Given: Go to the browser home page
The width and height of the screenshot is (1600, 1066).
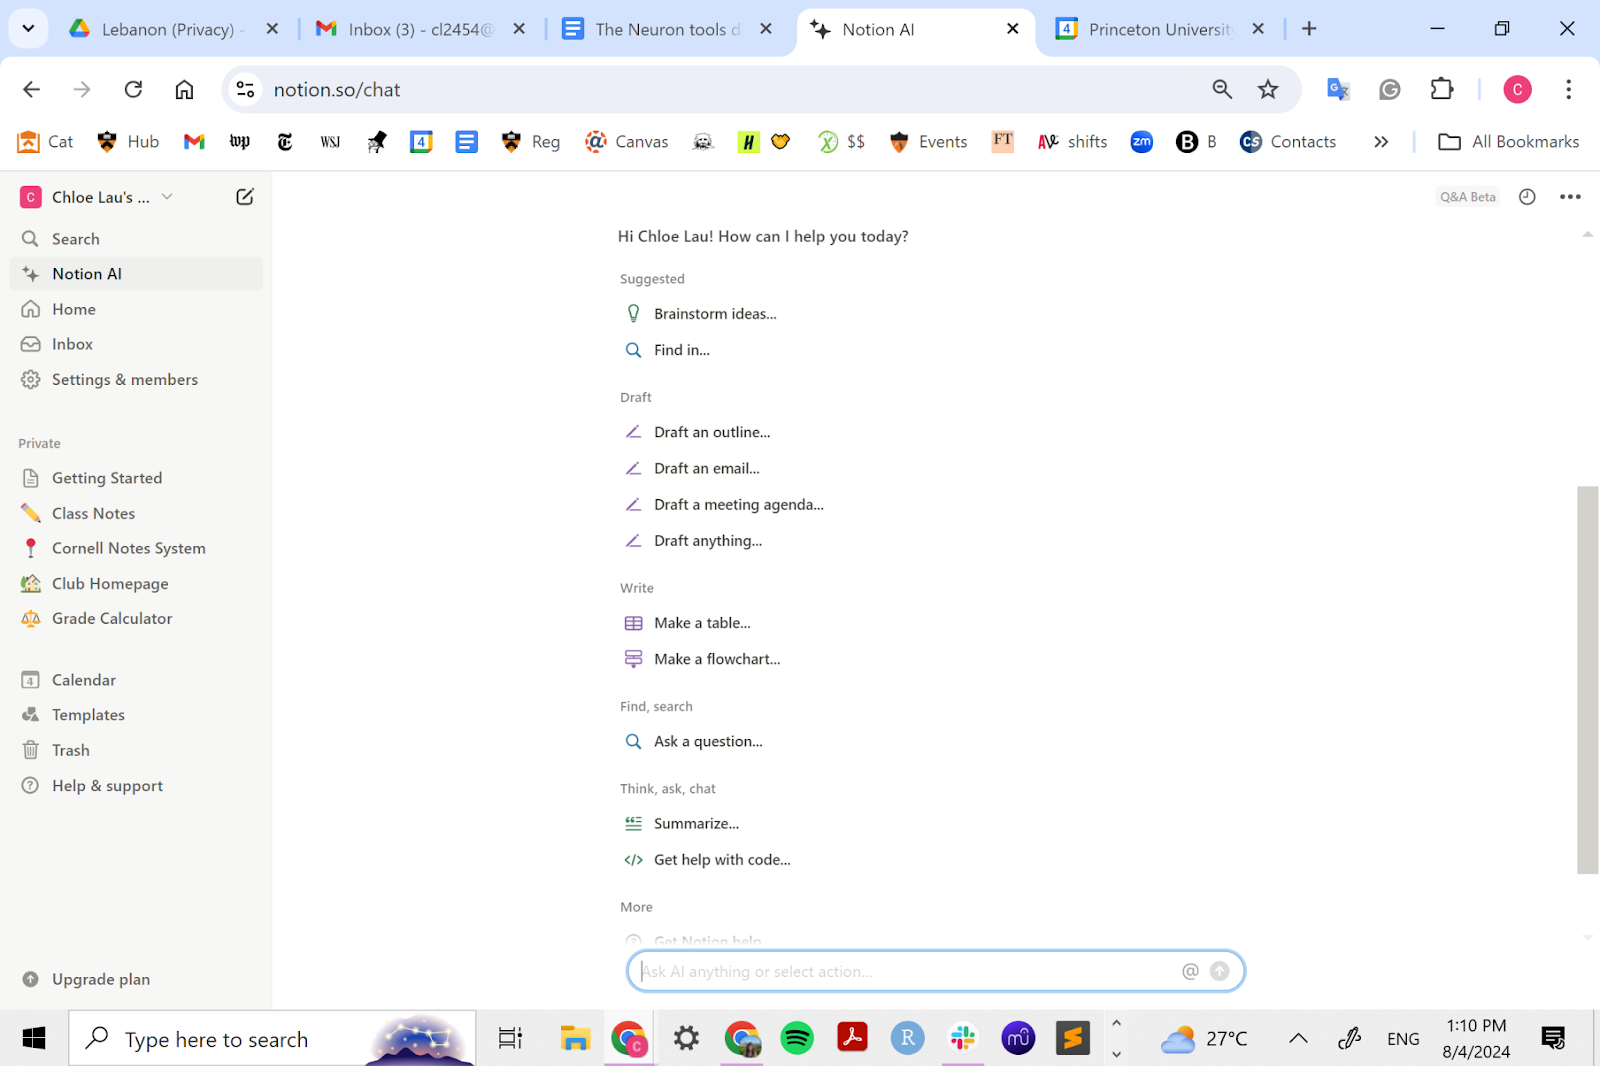Looking at the screenshot, I should 184,89.
